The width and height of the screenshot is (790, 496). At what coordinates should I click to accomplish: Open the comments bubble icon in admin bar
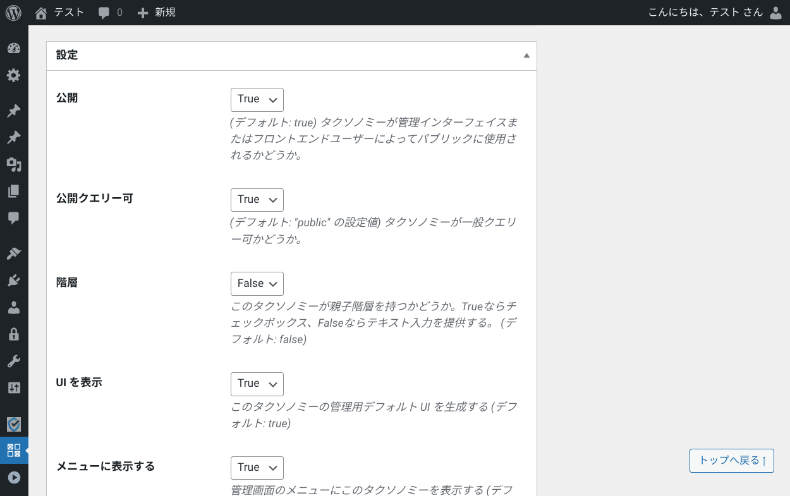[x=104, y=13]
